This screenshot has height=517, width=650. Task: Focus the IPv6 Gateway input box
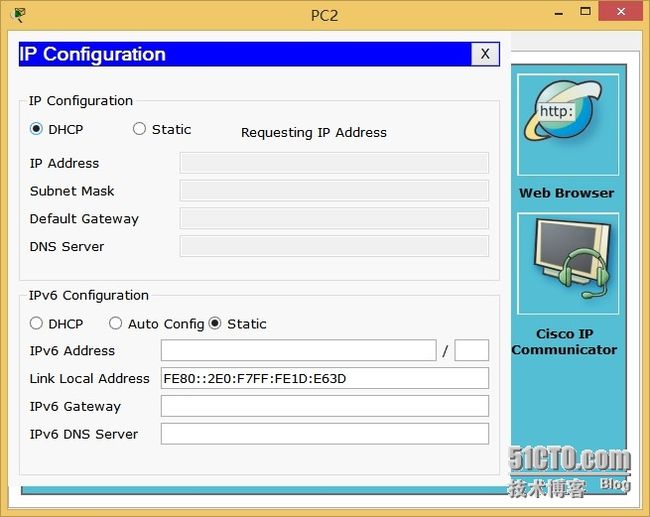(325, 406)
